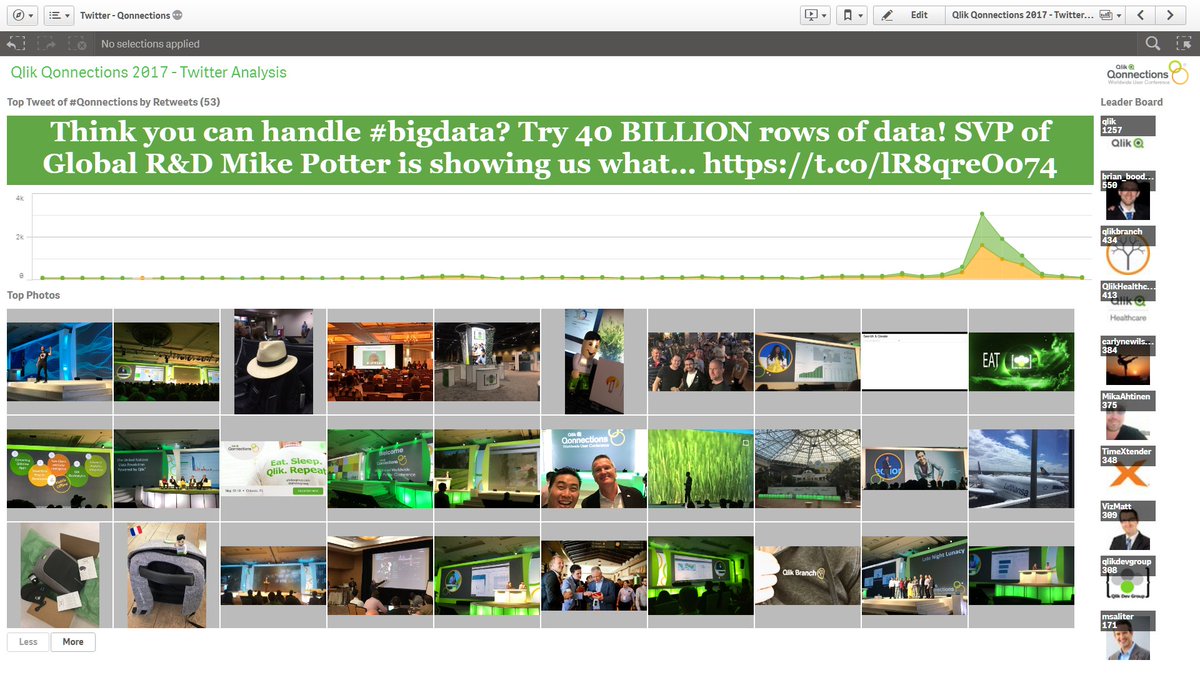The width and height of the screenshot is (1200, 675).
Task: Step forward in selections
Action: tap(46, 44)
